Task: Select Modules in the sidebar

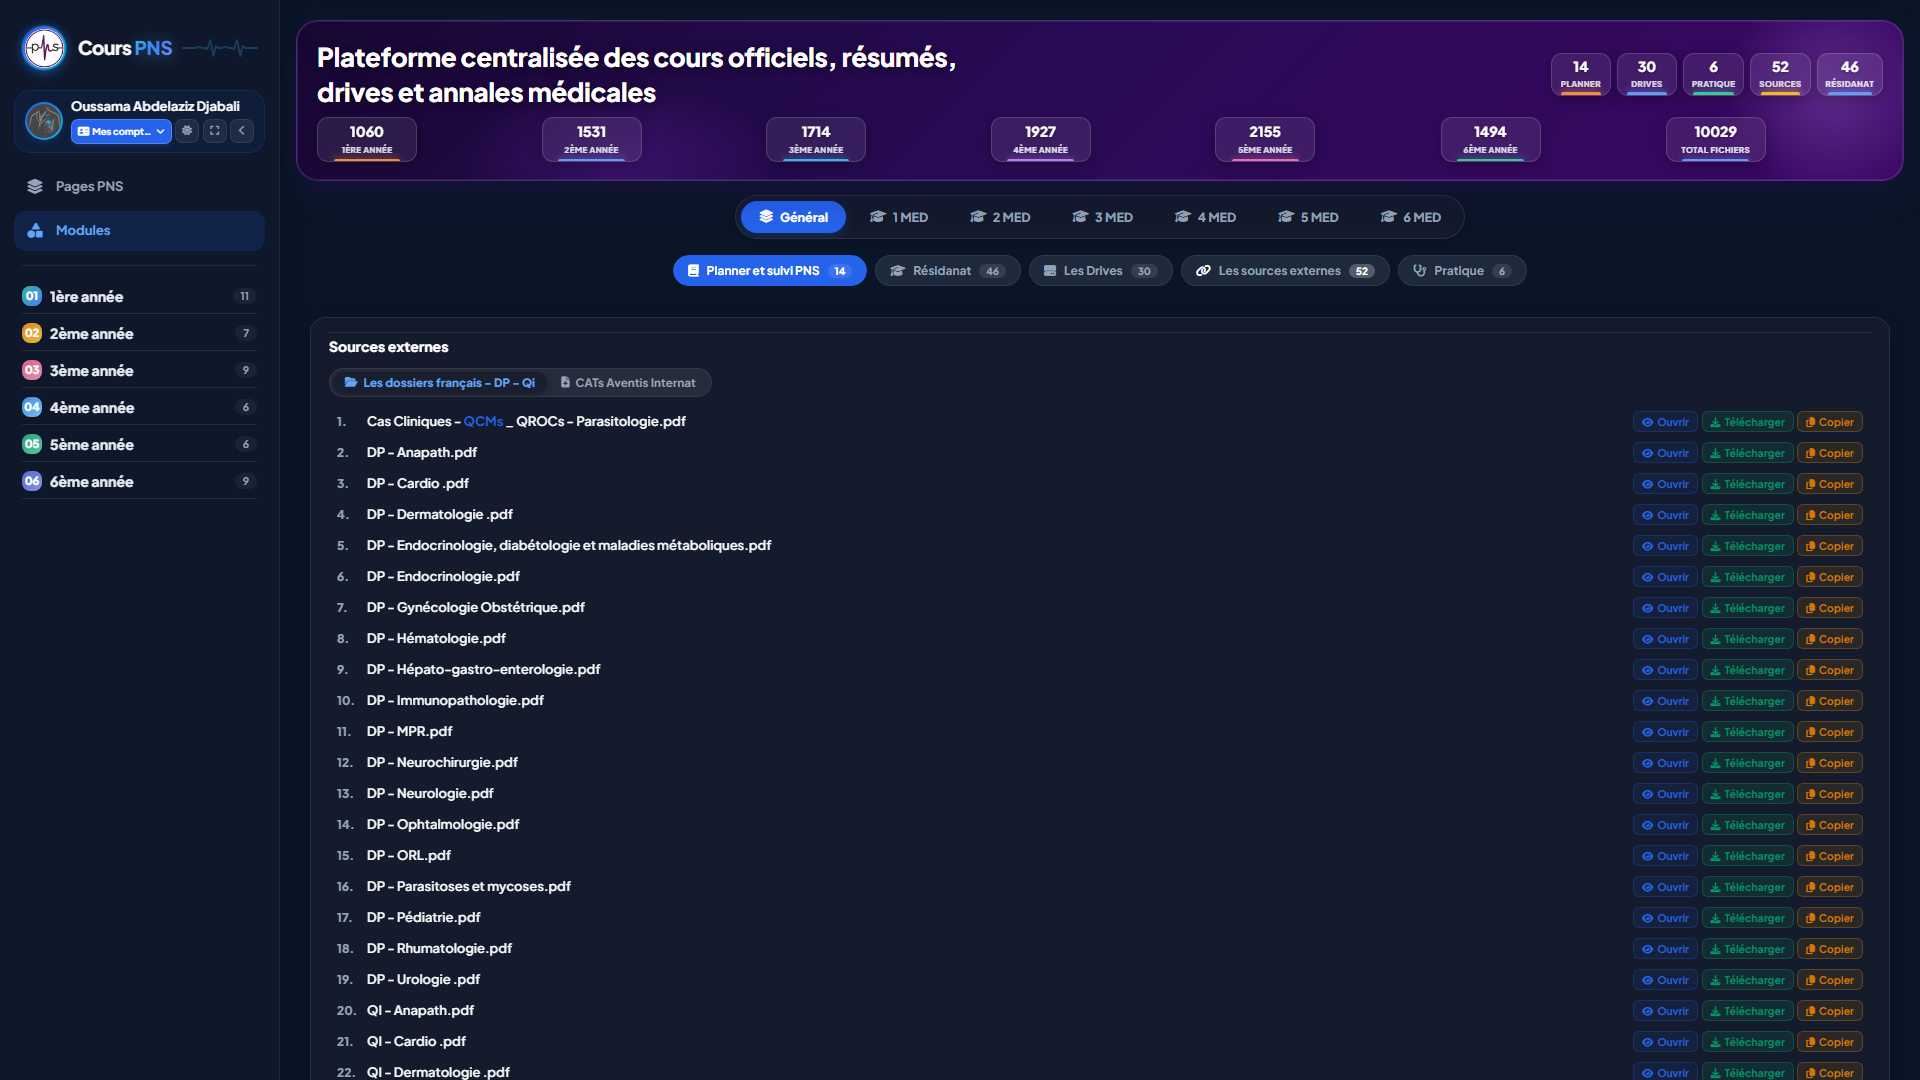Action: [x=139, y=230]
